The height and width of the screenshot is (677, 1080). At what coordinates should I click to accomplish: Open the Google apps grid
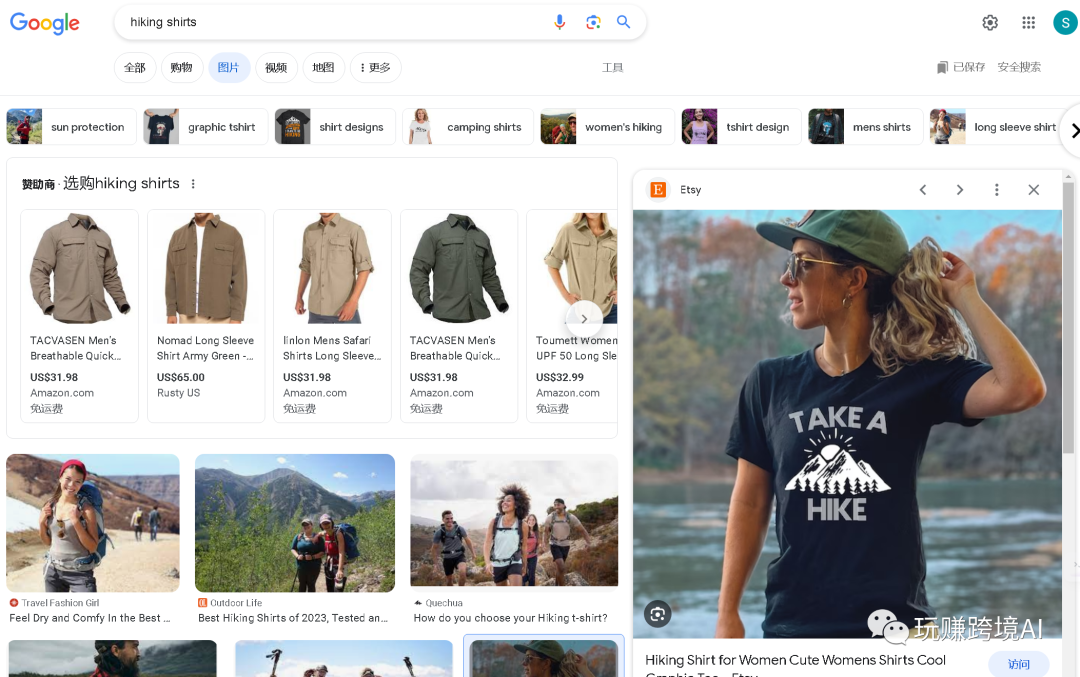pyautogui.click(x=1028, y=22)
